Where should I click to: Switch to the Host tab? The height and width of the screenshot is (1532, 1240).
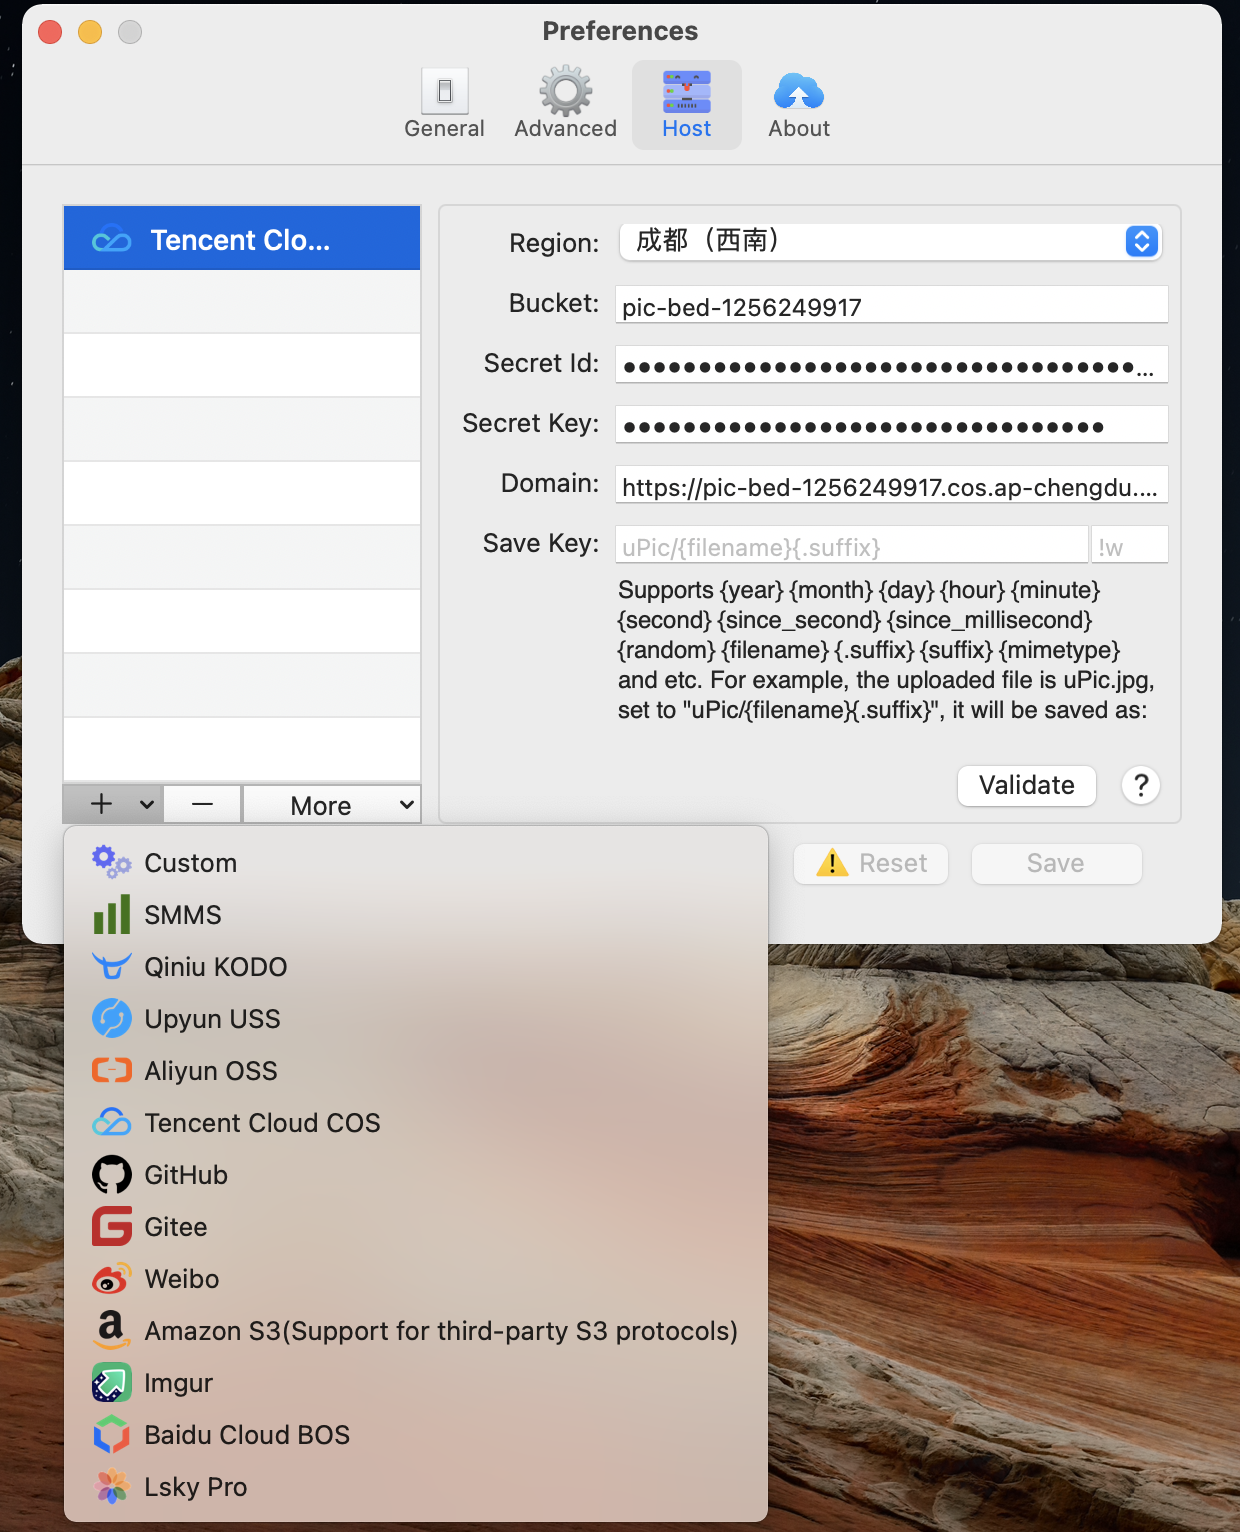click(x=687, y=105)
